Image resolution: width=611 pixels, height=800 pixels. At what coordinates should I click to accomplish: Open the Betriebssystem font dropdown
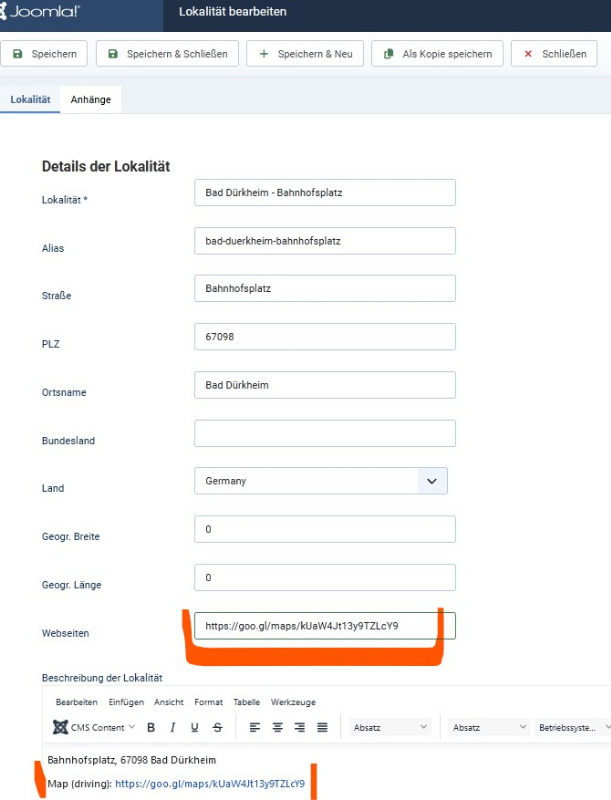point(573,728)
